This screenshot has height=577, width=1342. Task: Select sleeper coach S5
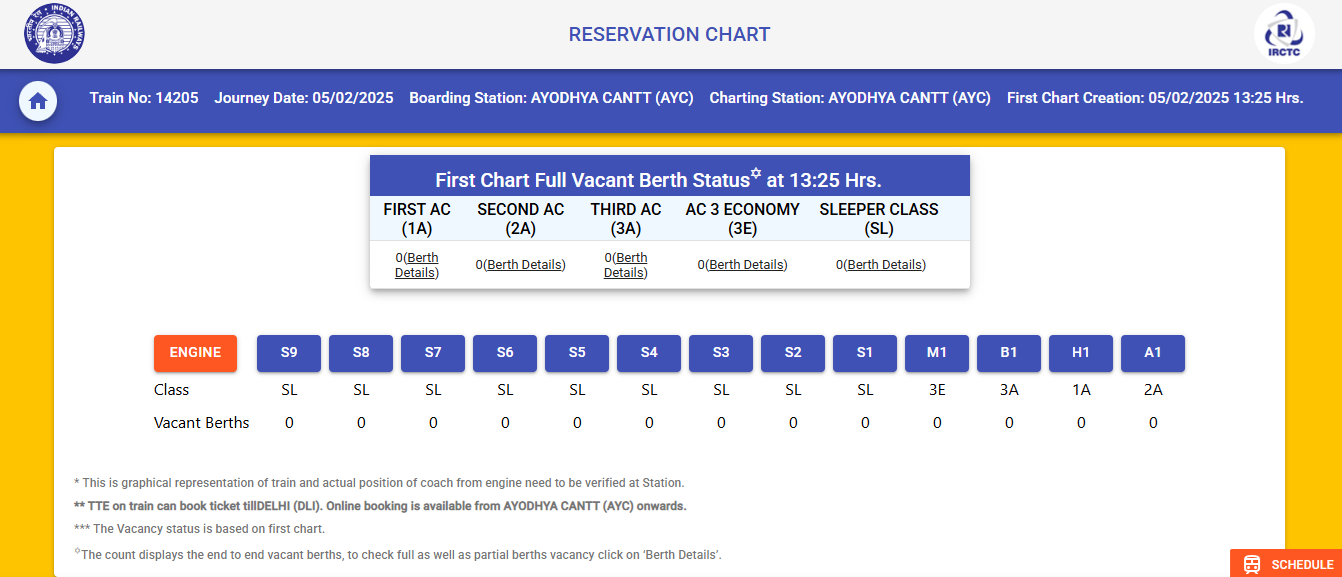(576, 353)
